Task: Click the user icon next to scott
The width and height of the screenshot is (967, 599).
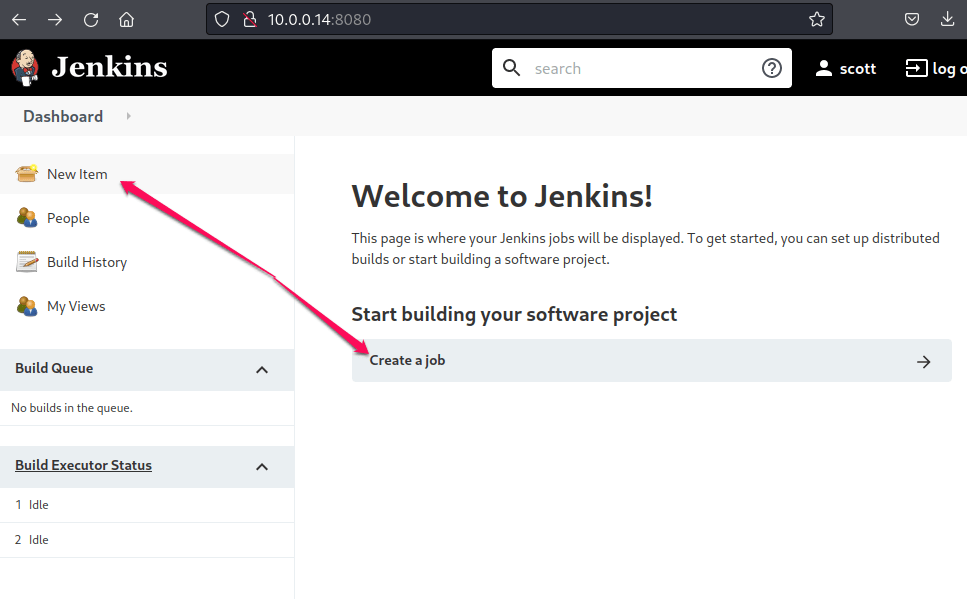Action: tap(823, 67)
